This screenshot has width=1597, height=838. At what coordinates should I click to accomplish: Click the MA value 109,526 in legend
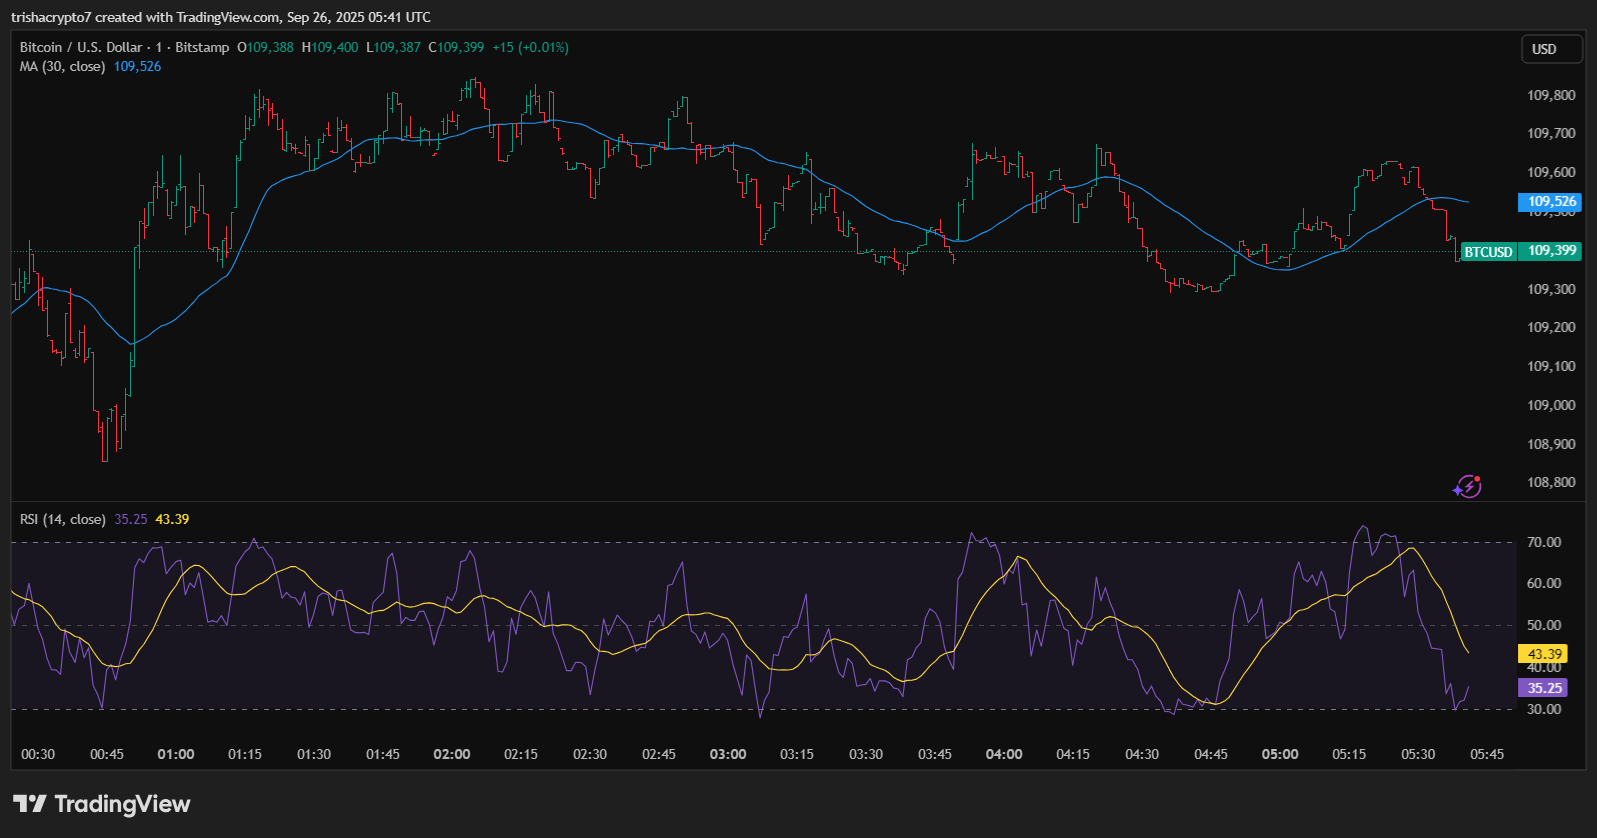[x=137, y=66]
